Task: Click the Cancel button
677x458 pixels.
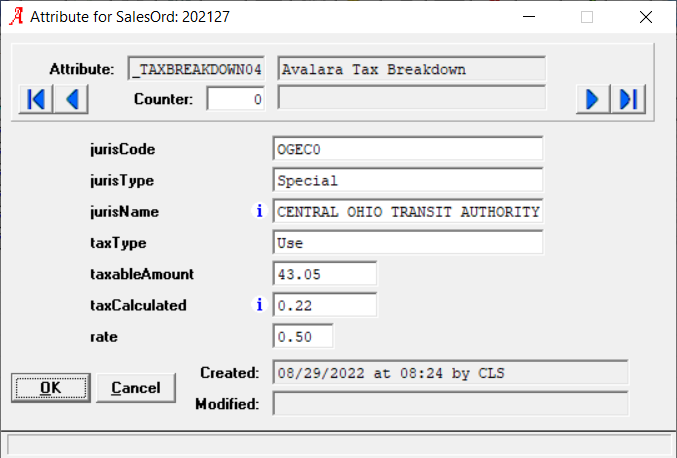Action: click(x=136, y=388)
